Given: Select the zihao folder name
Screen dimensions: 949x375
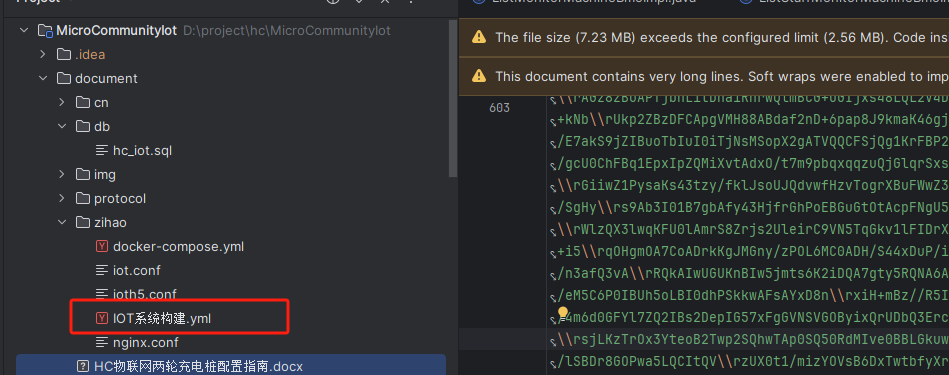Looking at the screenshot, I should click(110, 223).
